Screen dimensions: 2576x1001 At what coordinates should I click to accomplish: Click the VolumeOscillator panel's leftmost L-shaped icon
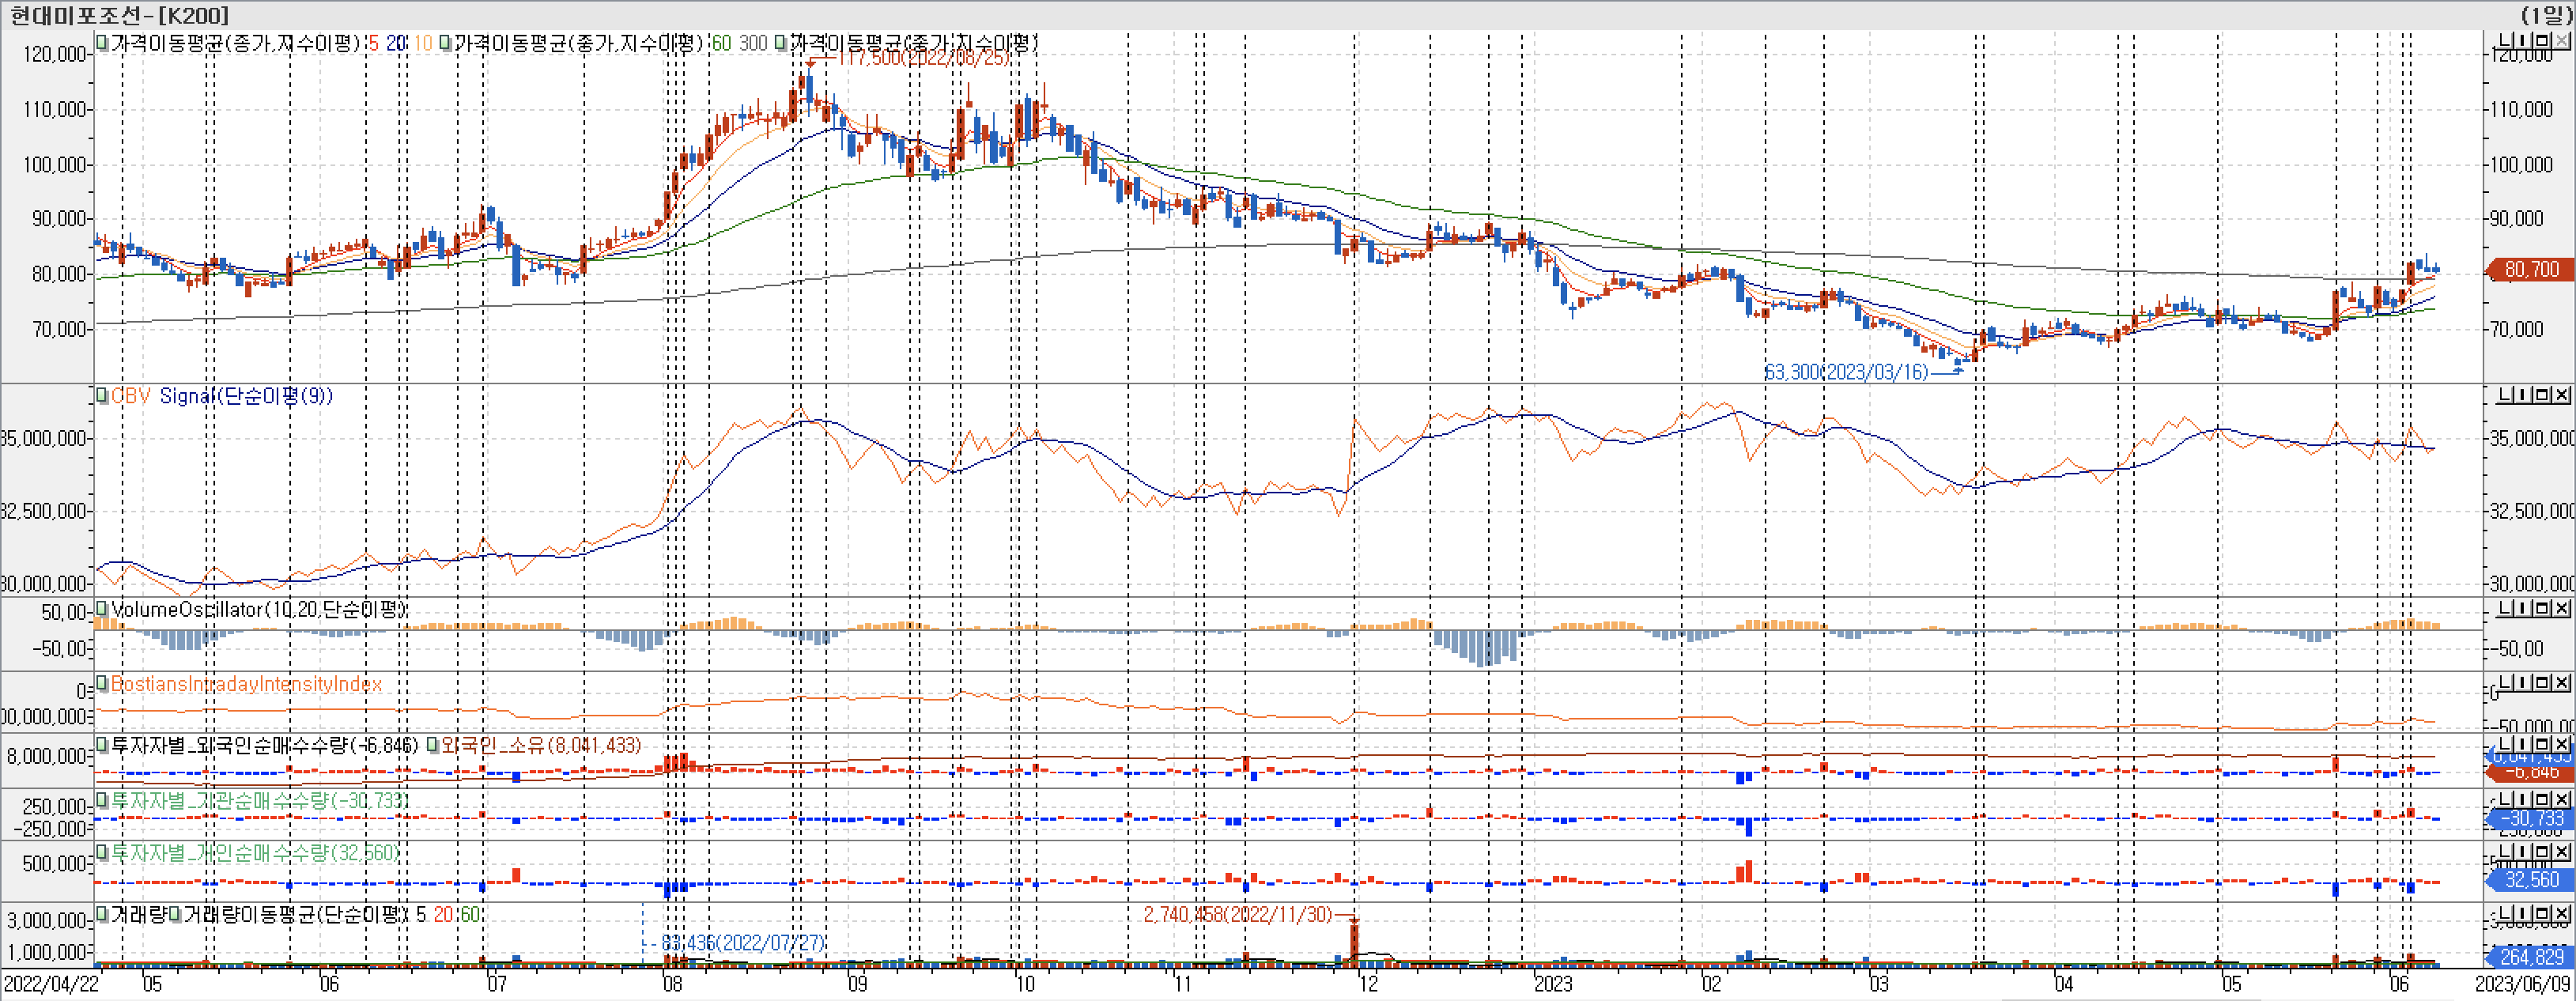(x=2506, y=609)
